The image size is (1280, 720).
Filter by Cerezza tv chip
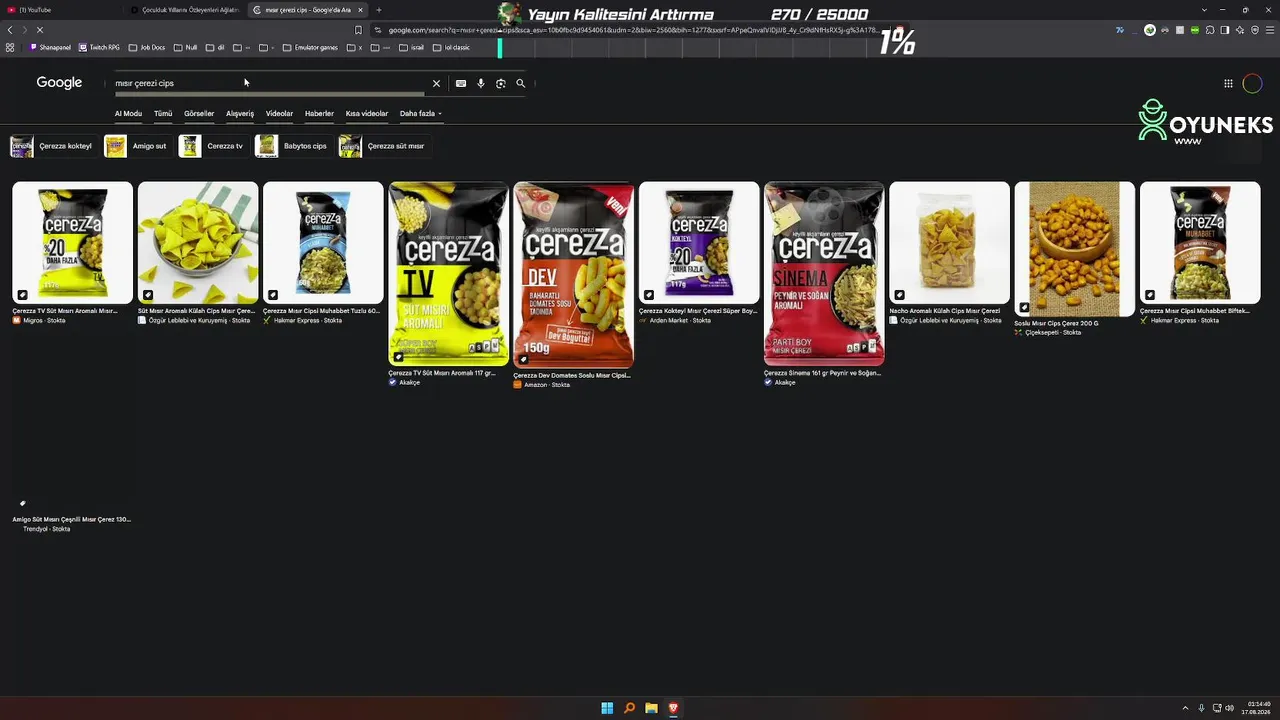[212, 146]
